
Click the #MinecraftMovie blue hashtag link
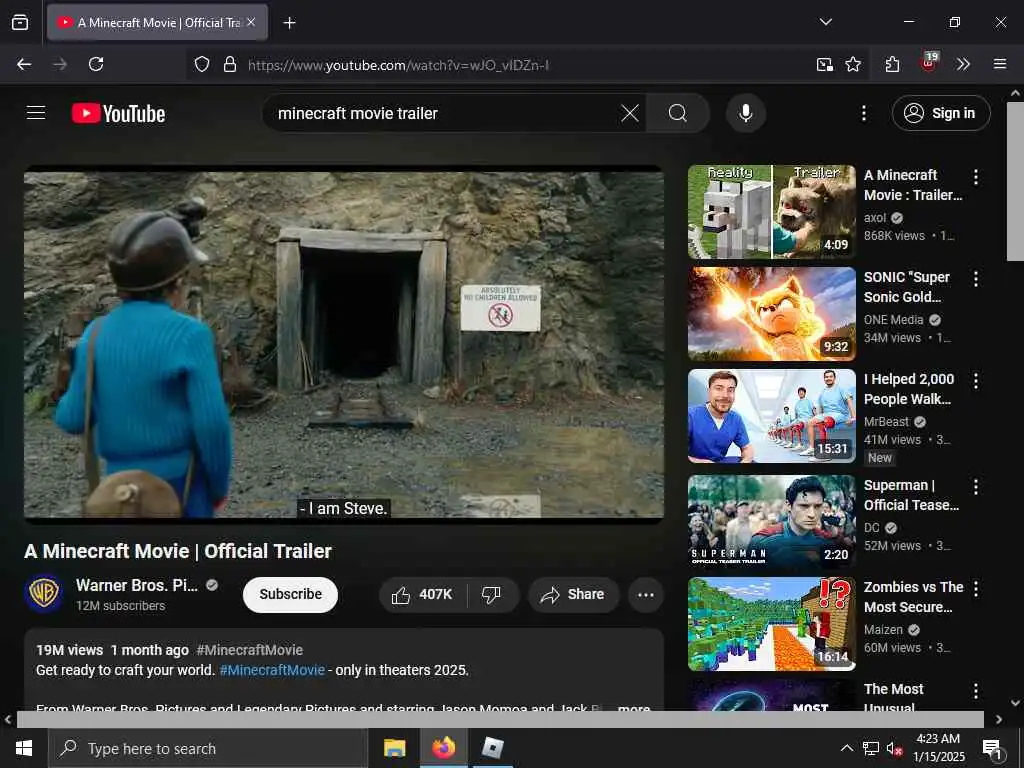pyautogui.click(x=272, y=670)
